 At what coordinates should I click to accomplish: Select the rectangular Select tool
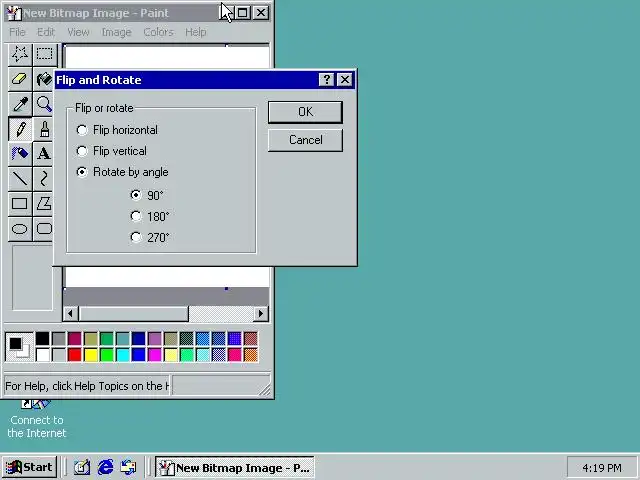(44, 54)
